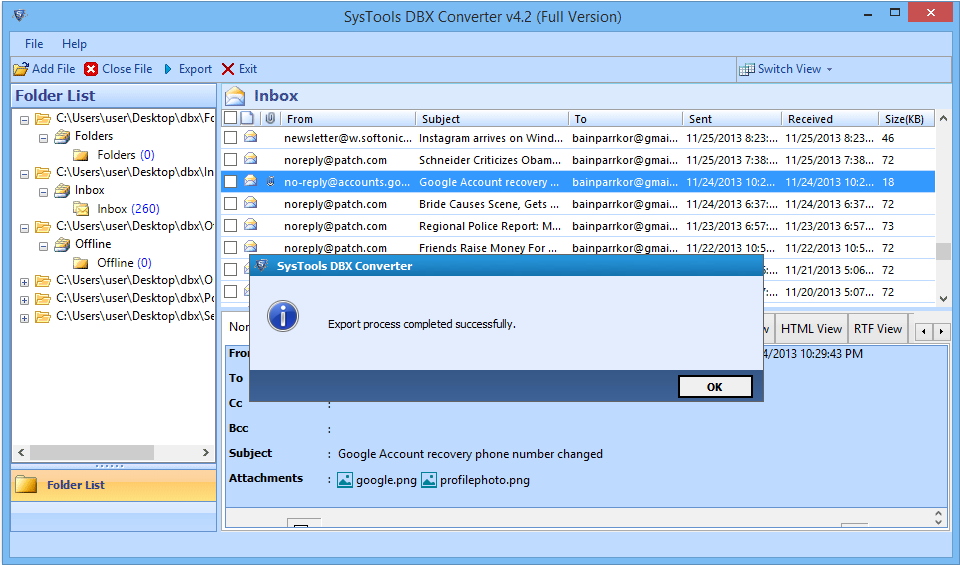This screenshot has width=960, height=565.
Task: Toggle the select-all checkbox in header
Action: pos(230,118)
